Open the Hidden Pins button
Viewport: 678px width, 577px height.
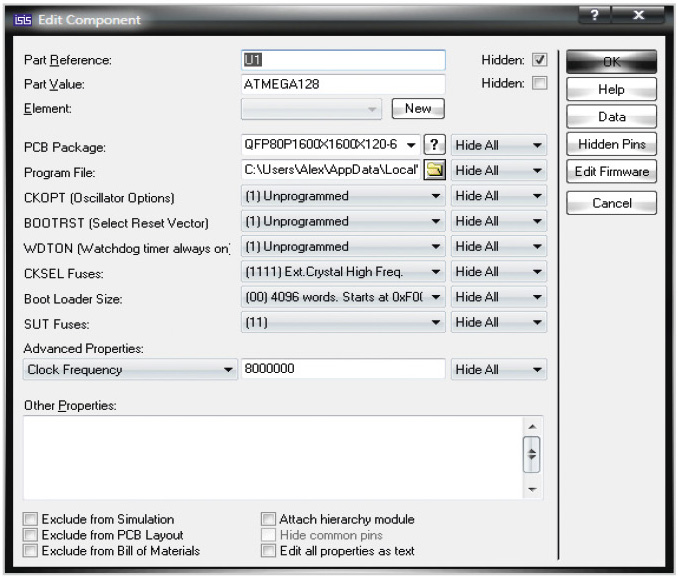(x=611, y=144)
